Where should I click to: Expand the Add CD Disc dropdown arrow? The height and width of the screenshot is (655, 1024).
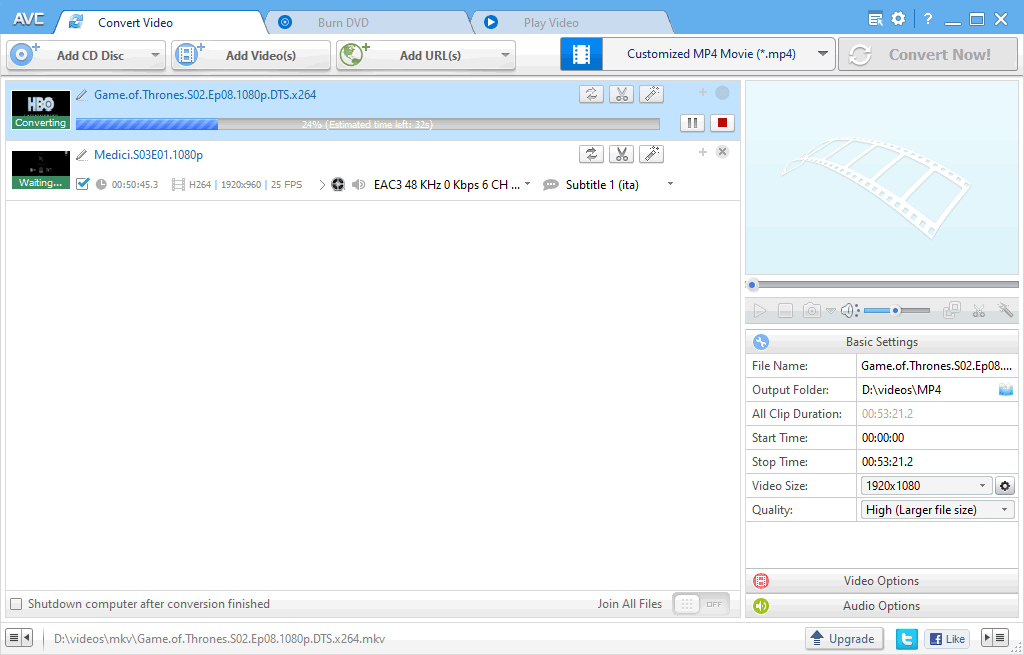pyautogui.click(x=155, y=56)
